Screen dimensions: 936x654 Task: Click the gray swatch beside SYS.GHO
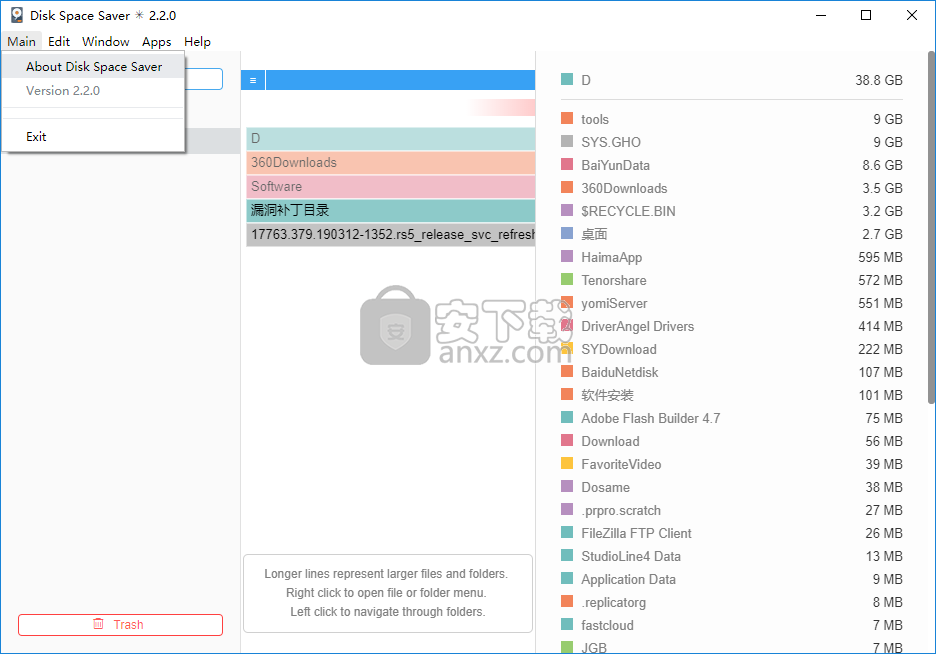tap(567, 141)
